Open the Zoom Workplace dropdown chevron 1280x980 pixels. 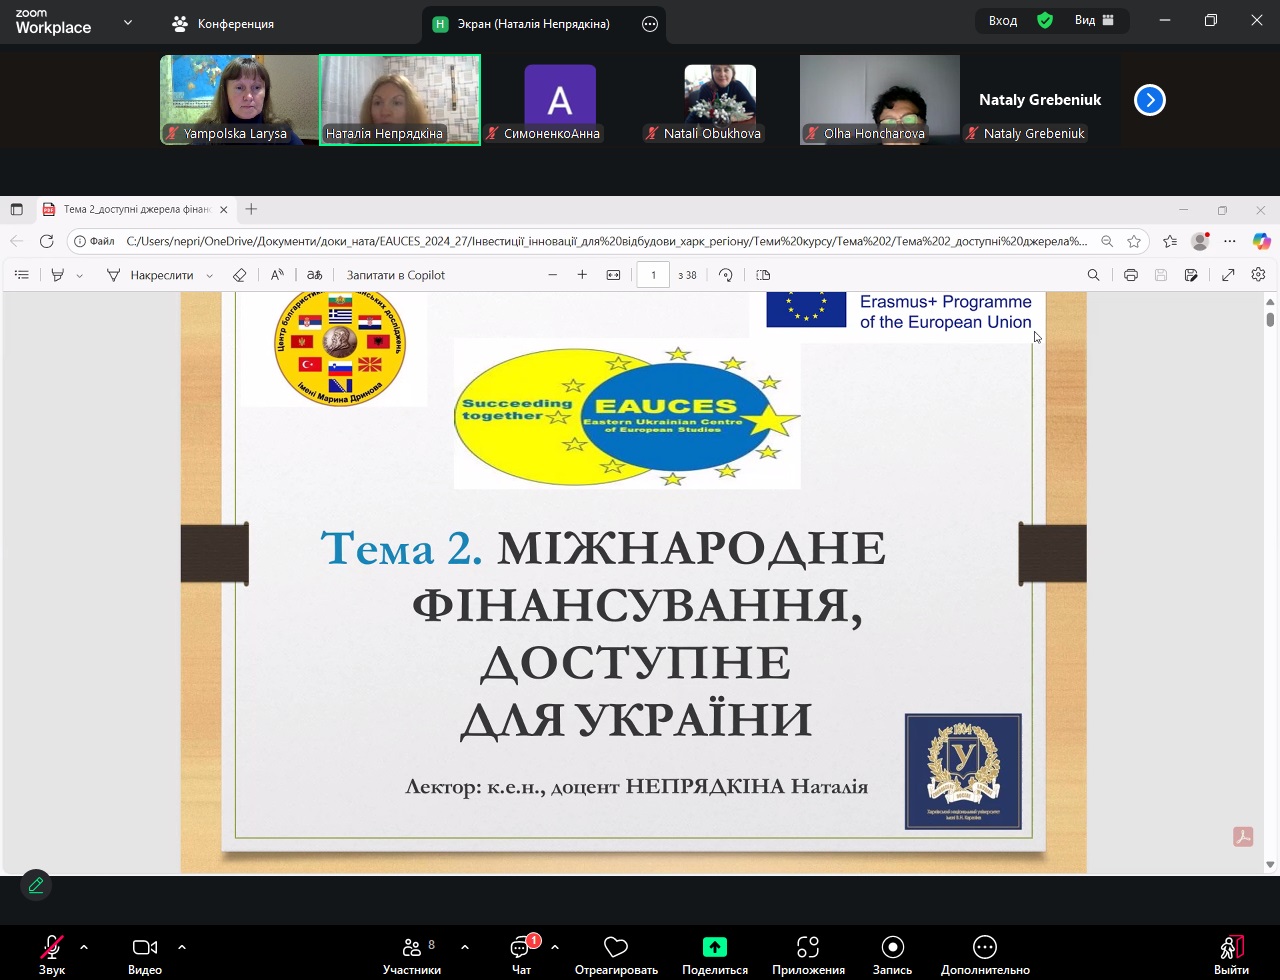(127, 22)
